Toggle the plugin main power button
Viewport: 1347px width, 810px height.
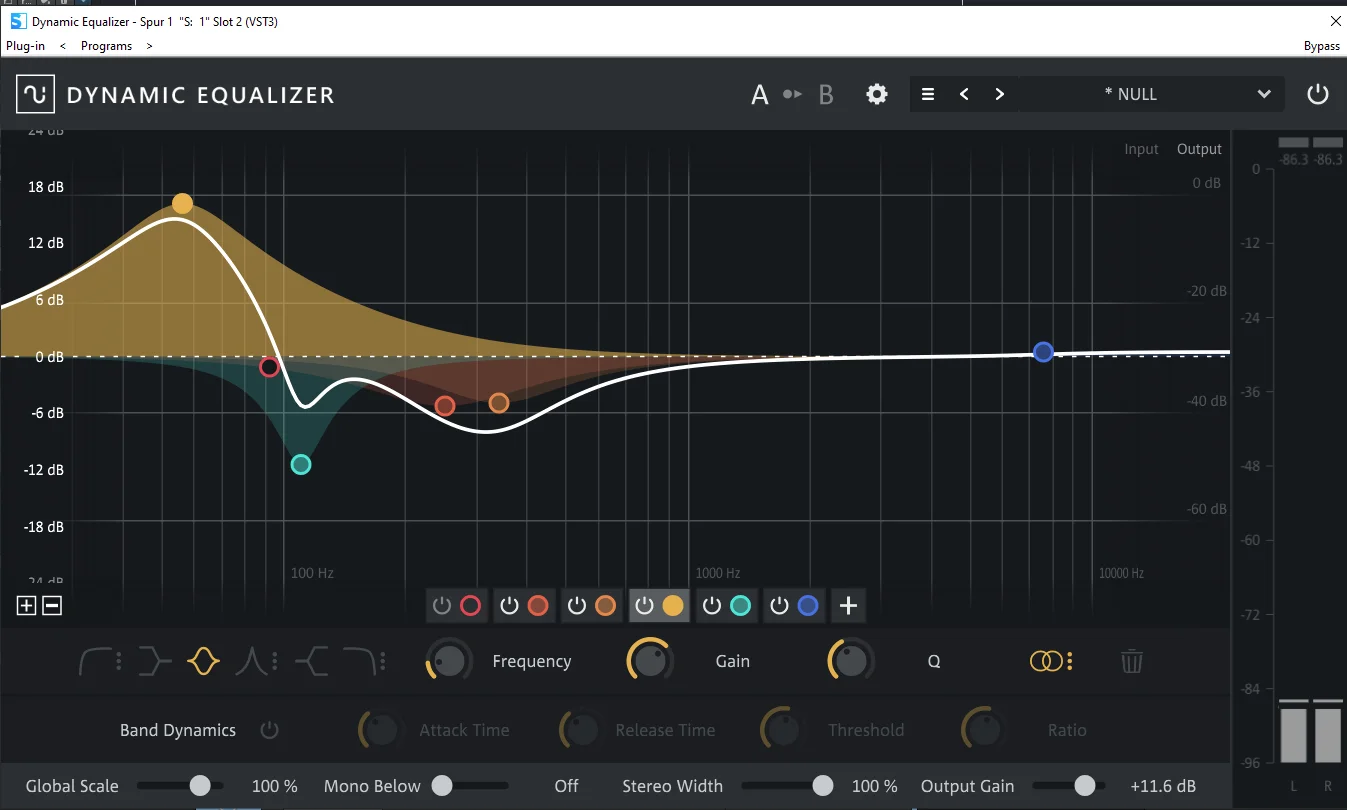(x=1318, y=94)
